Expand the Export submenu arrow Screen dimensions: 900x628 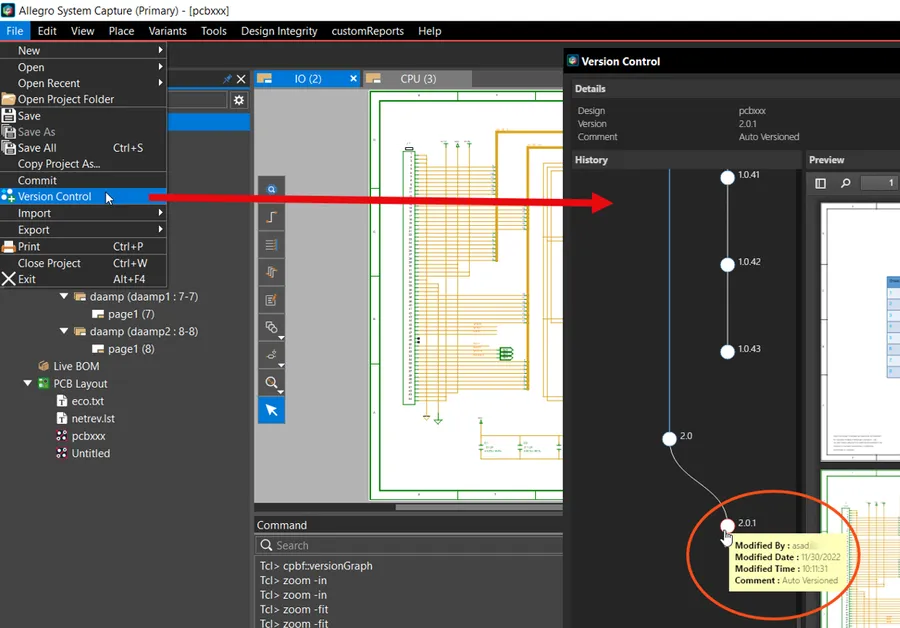(160, 229)
